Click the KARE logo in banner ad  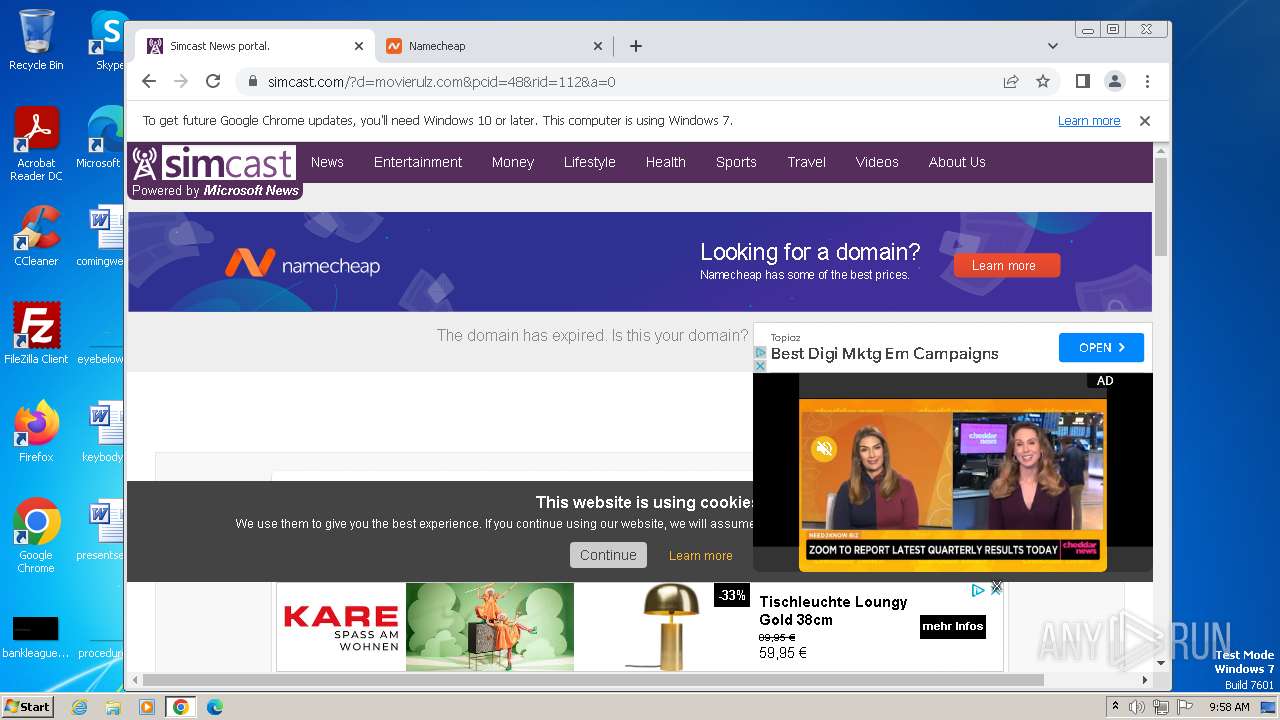click(x=341, y=627)
